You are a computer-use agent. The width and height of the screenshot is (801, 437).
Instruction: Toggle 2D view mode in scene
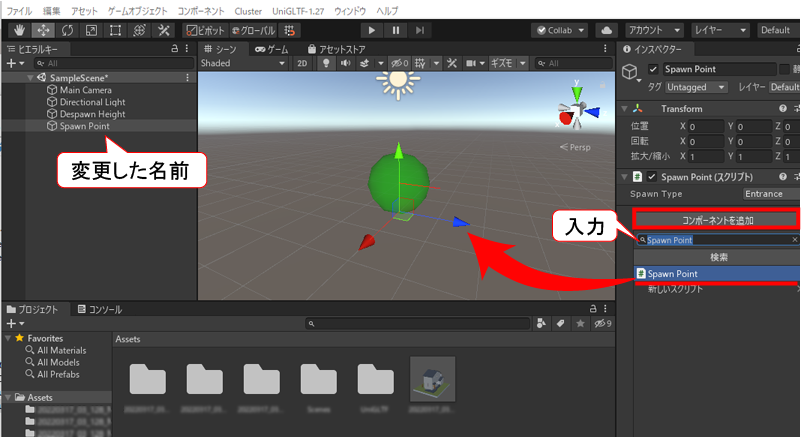[x=303, y=64]
